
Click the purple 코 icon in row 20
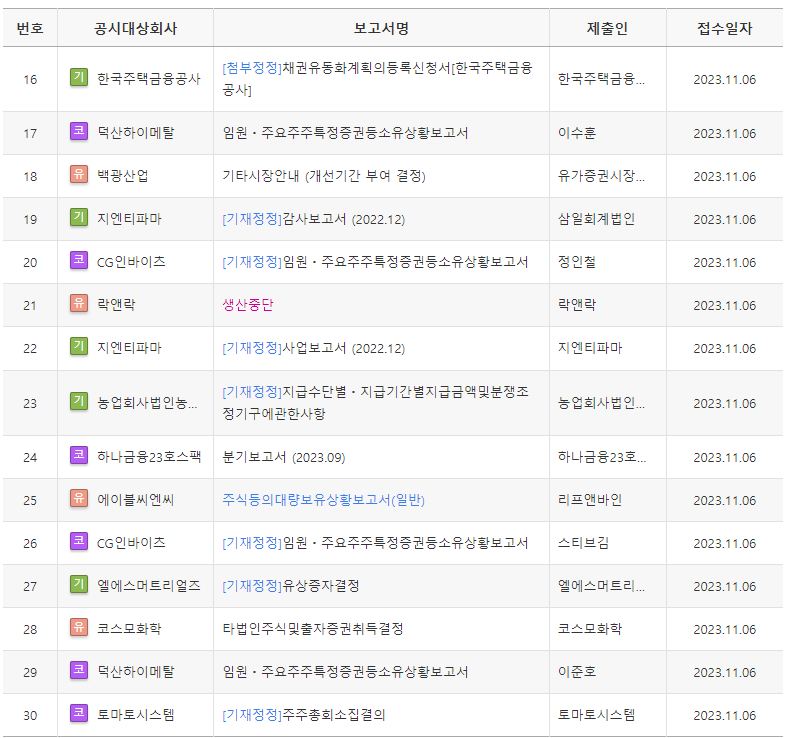click(79, 261)
